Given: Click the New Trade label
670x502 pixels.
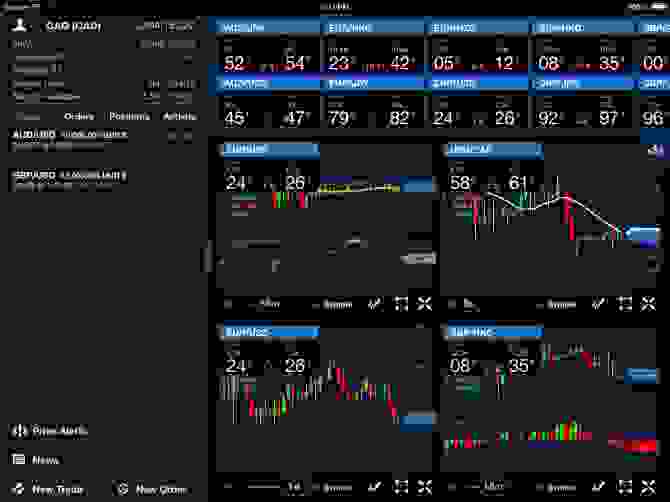Looking at the screenshot, I should [x=58, y=489].
